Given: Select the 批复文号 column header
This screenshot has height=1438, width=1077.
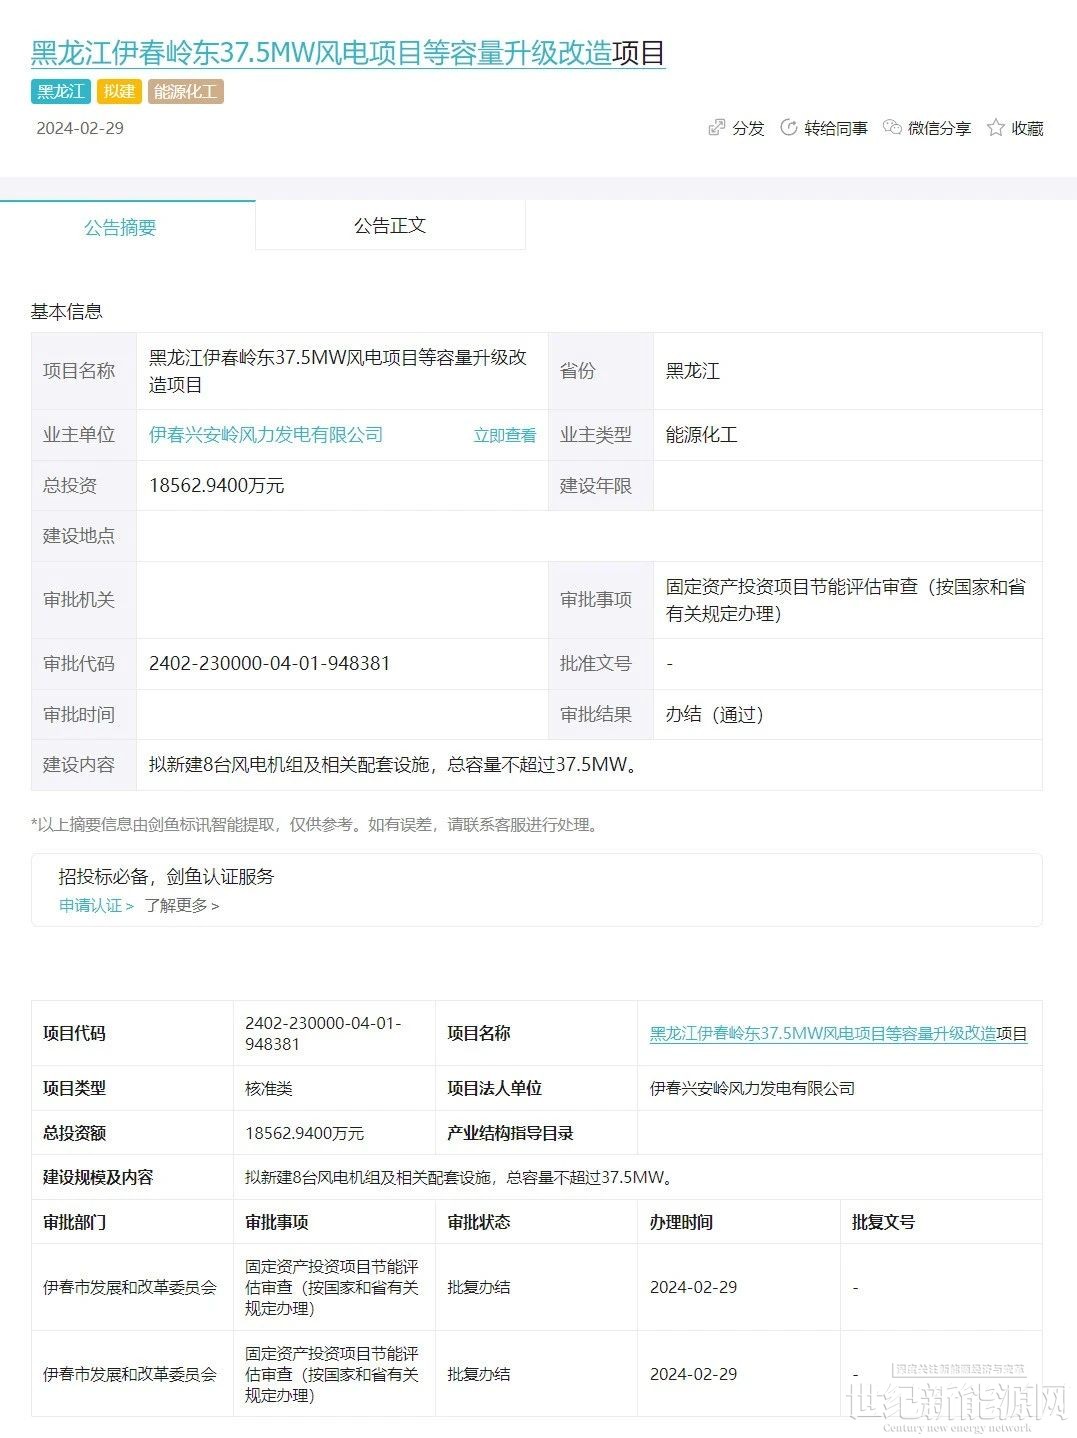Looking at the screenshot, I should tap(883, 1222).
